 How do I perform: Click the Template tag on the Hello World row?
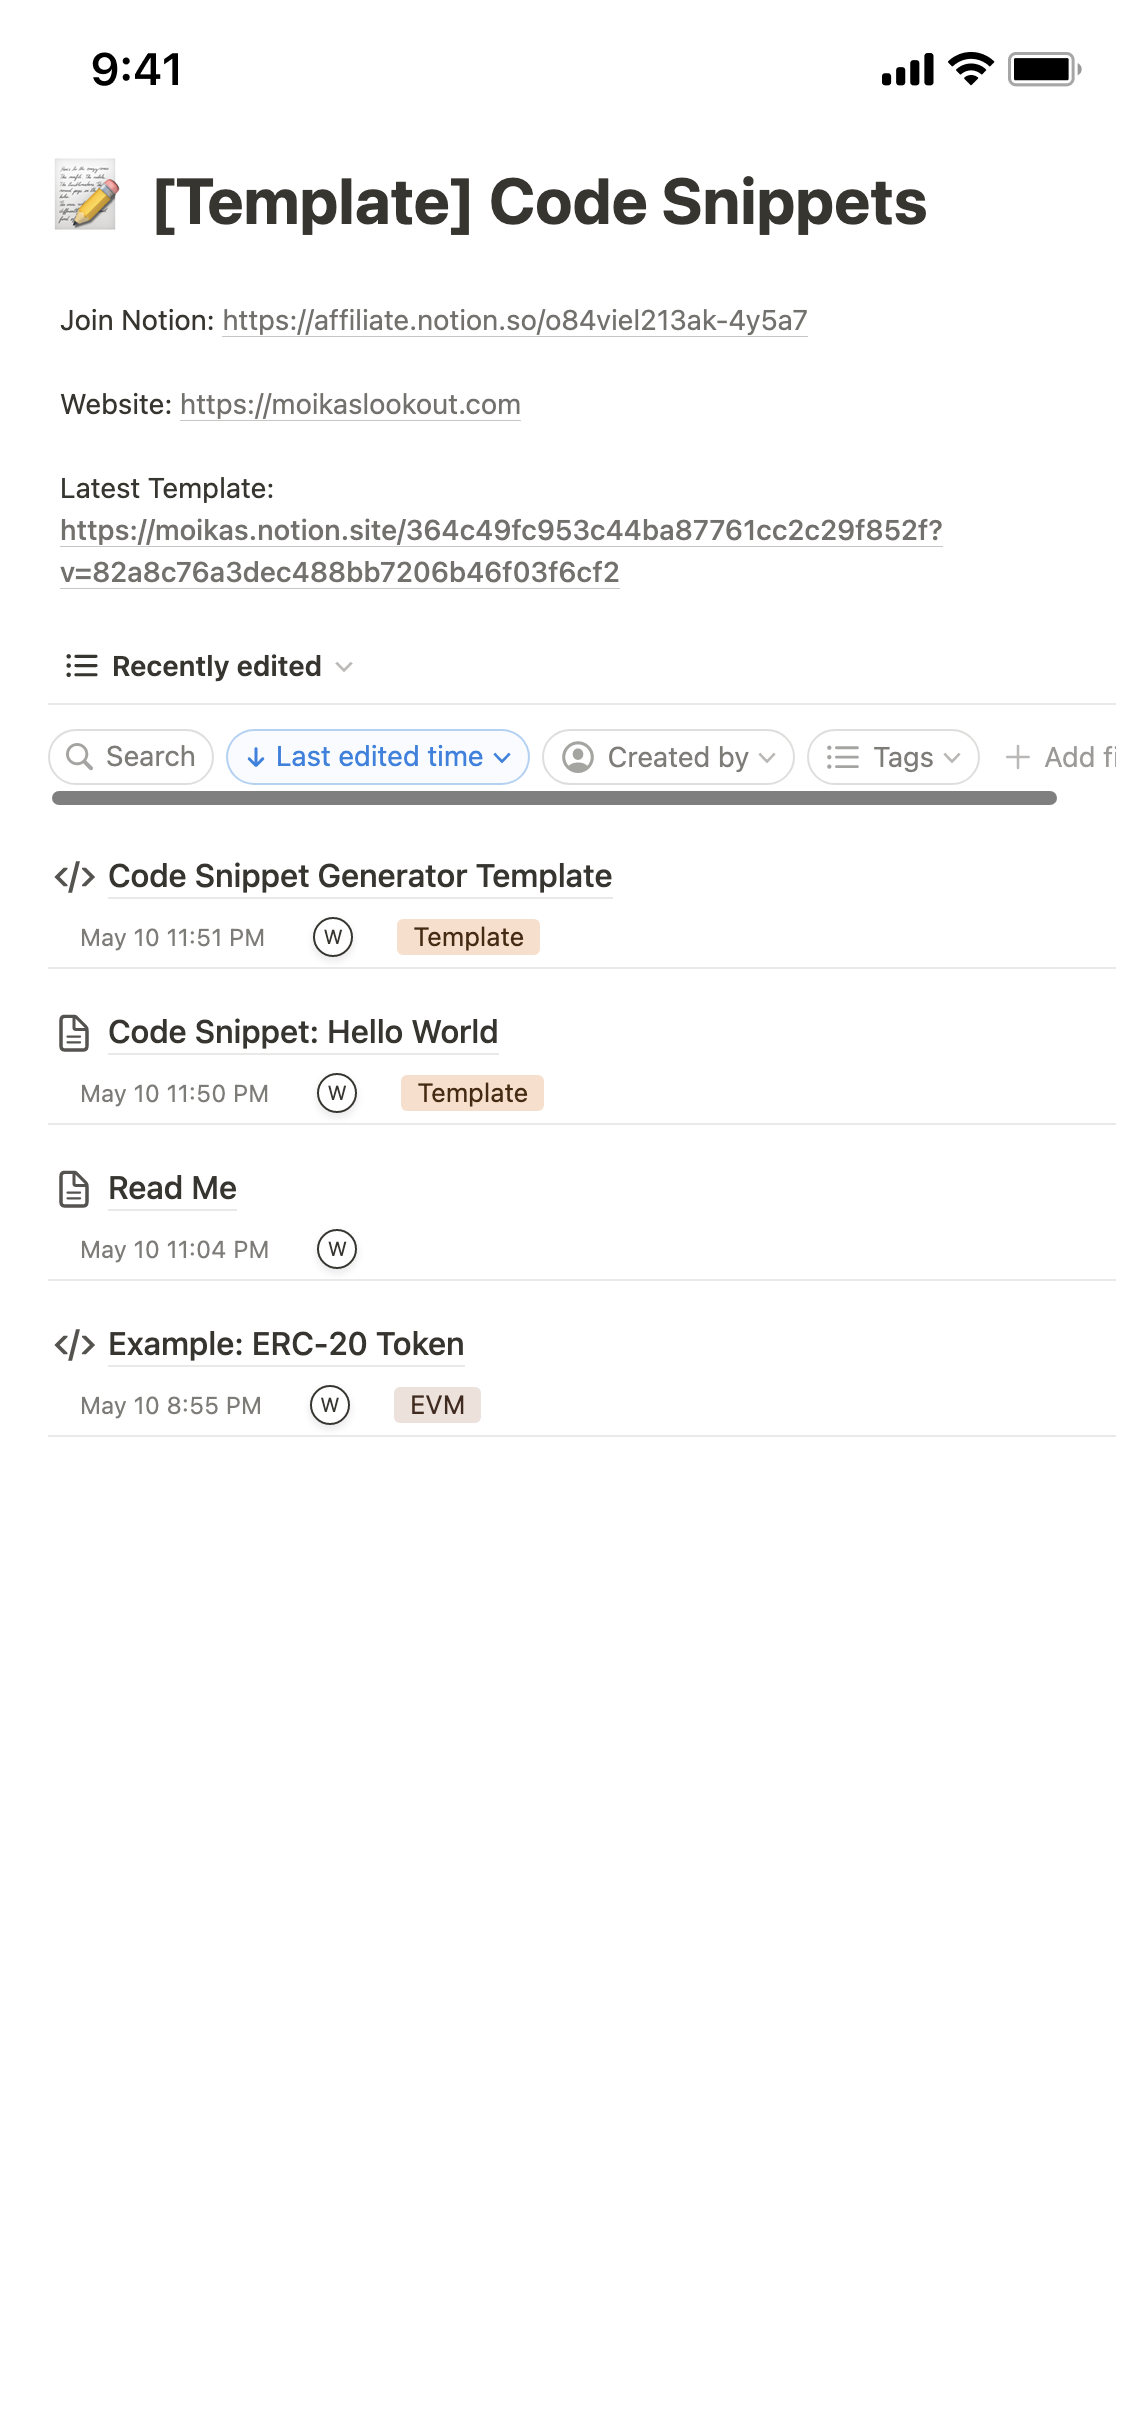472,1093
